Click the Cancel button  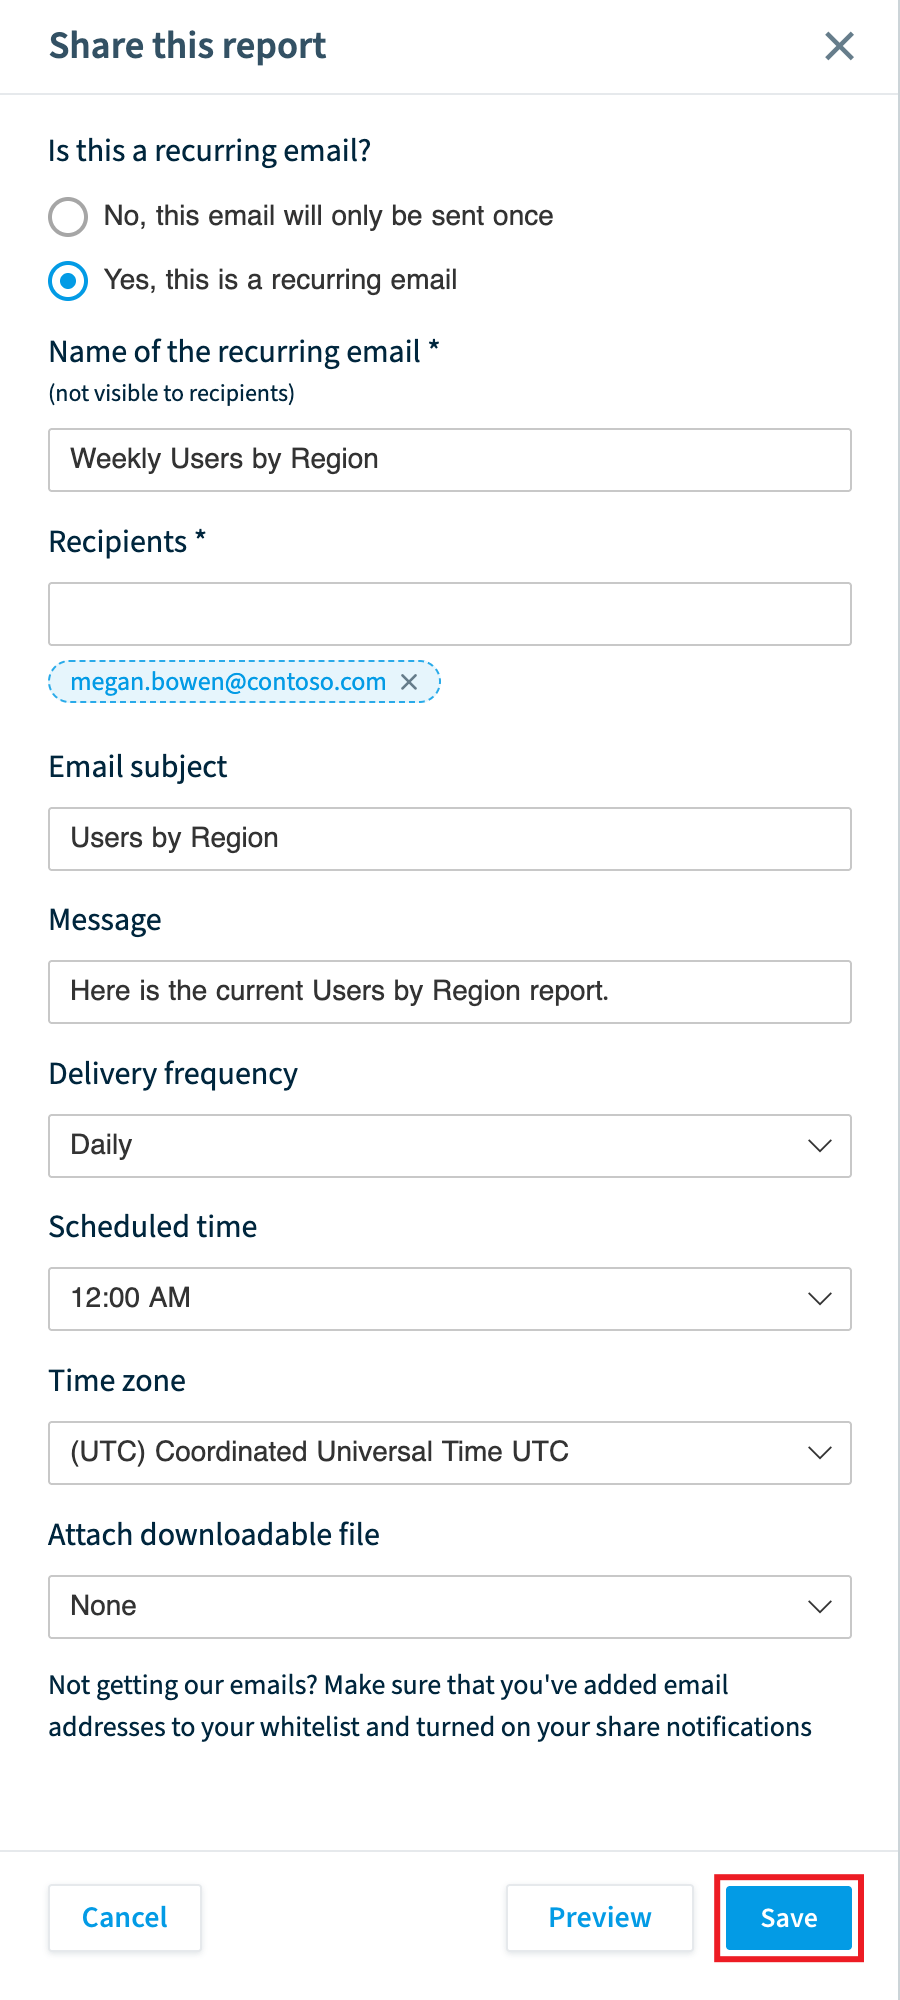pyautogui.click(x=125, y=1918)
